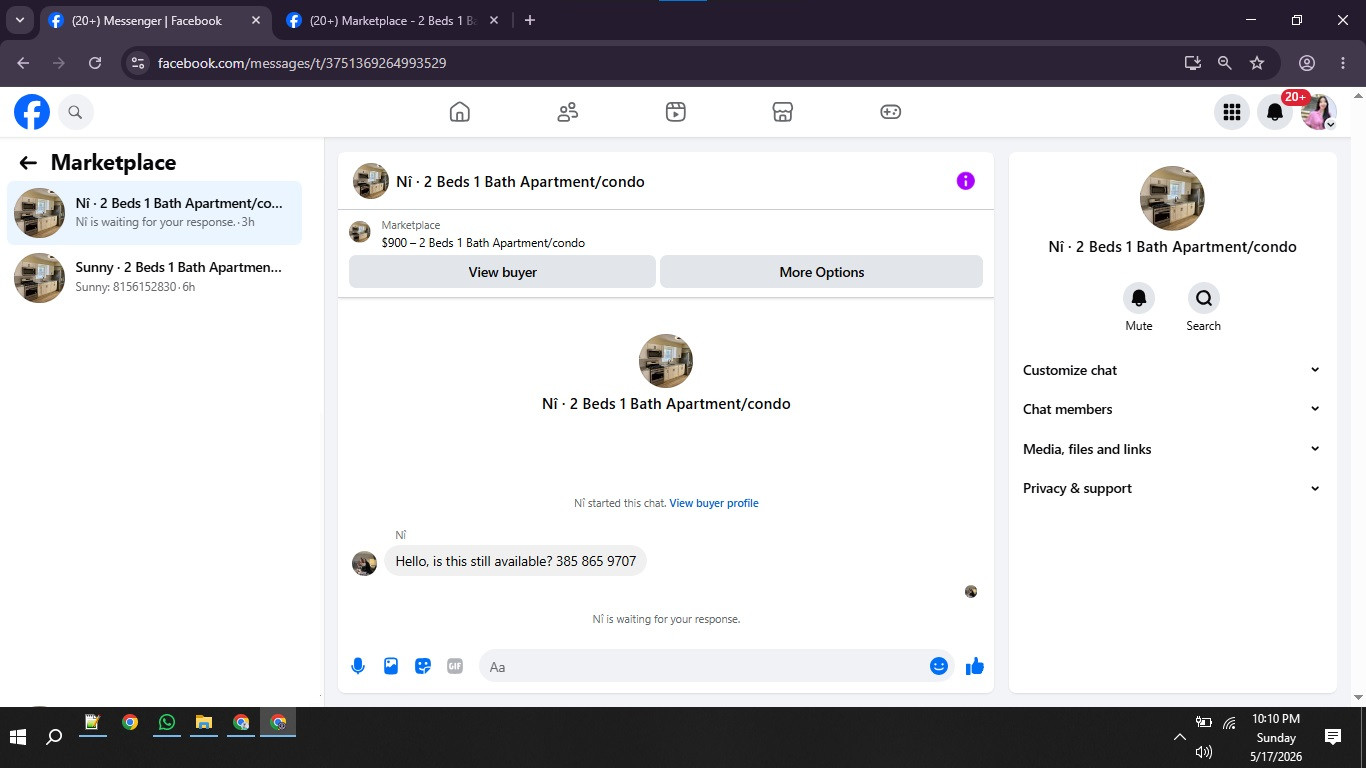Choose a sticker with the sticker icon
1366x768 pixels.
pyautogui.click(x=423, y=666)
